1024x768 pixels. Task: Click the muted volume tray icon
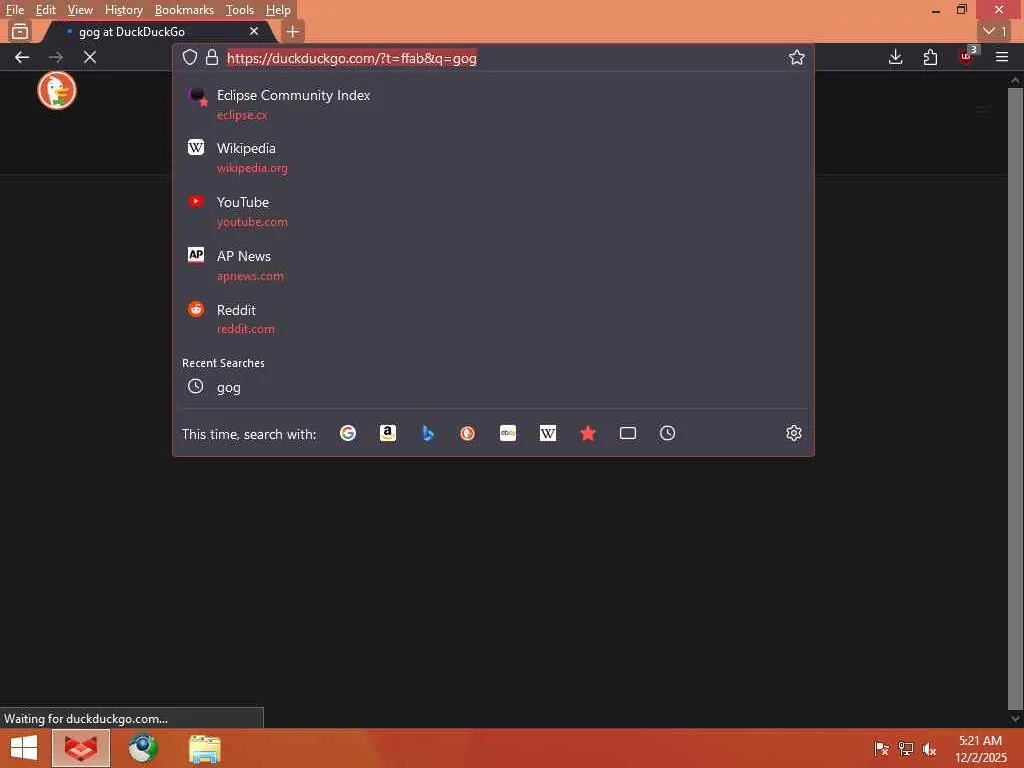click(x=929, y=748)
